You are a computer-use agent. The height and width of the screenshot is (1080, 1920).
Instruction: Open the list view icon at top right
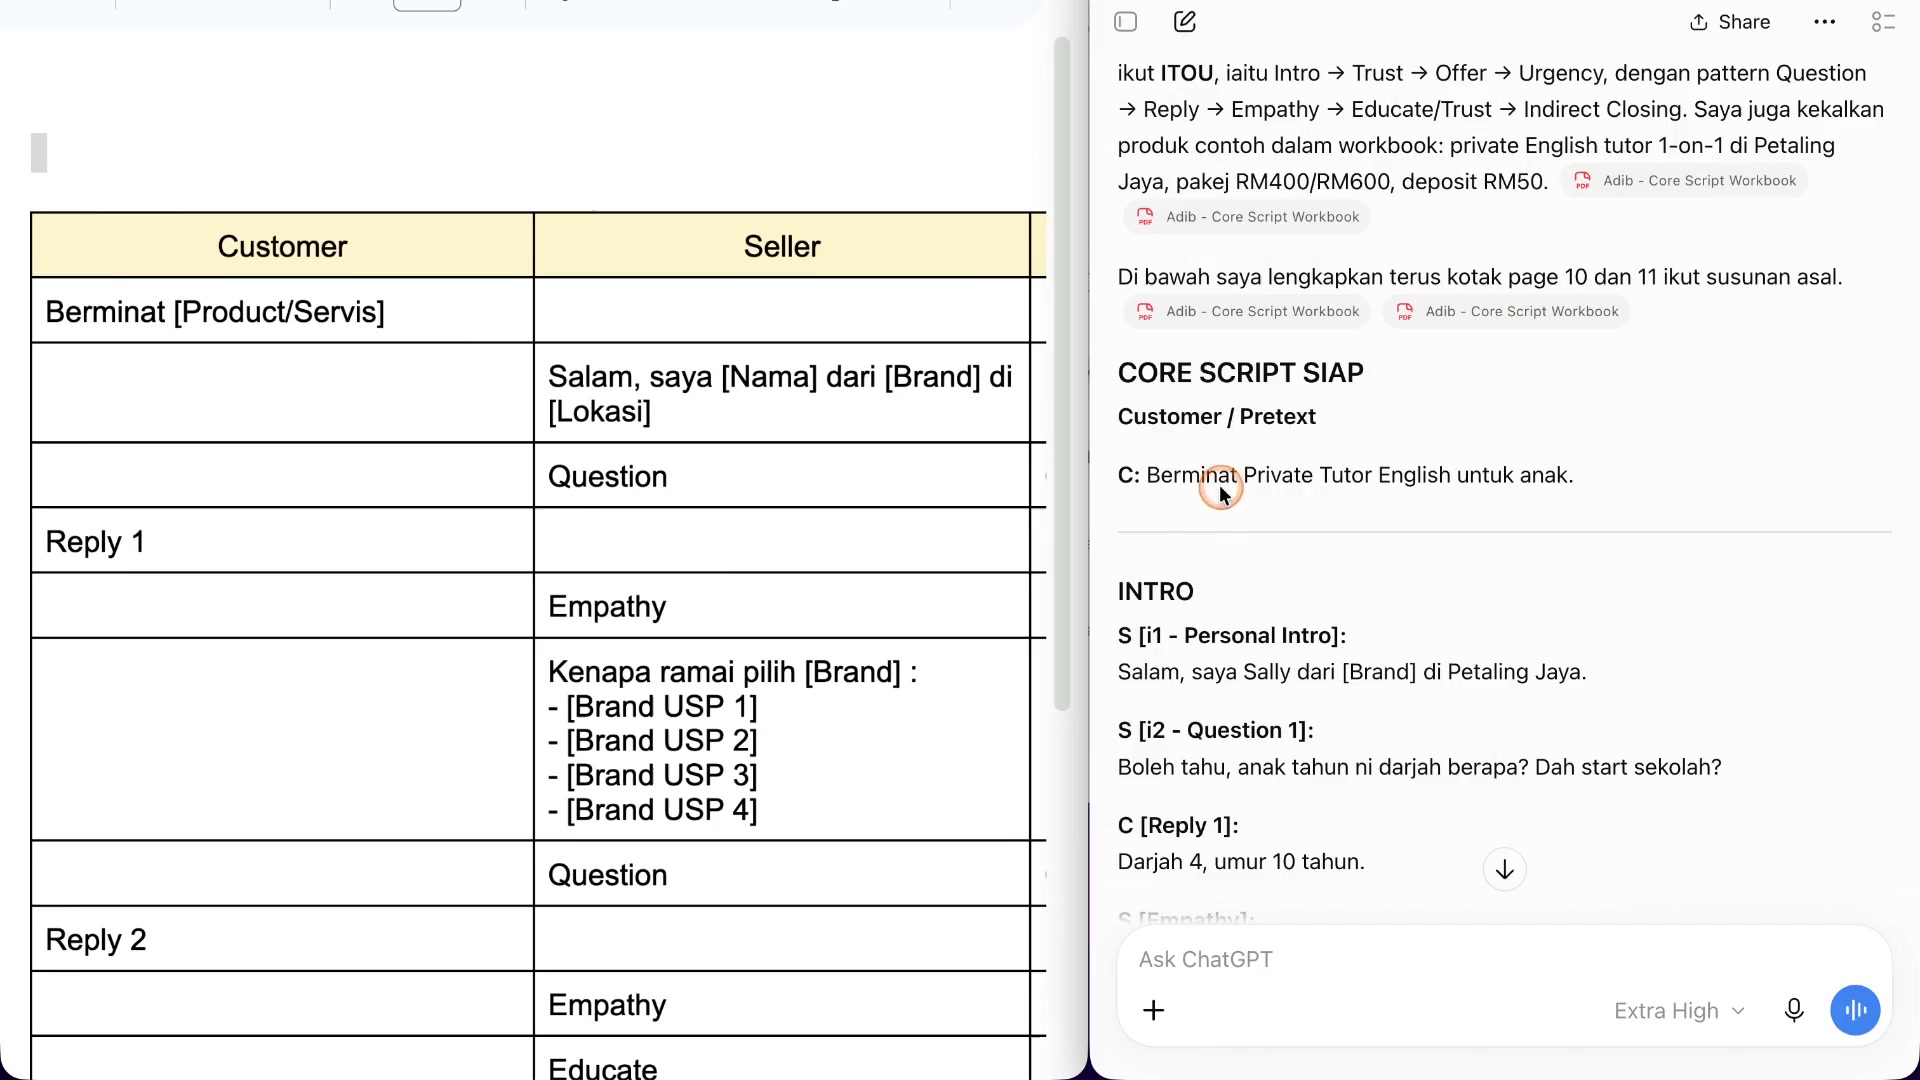pos(1884,22)
